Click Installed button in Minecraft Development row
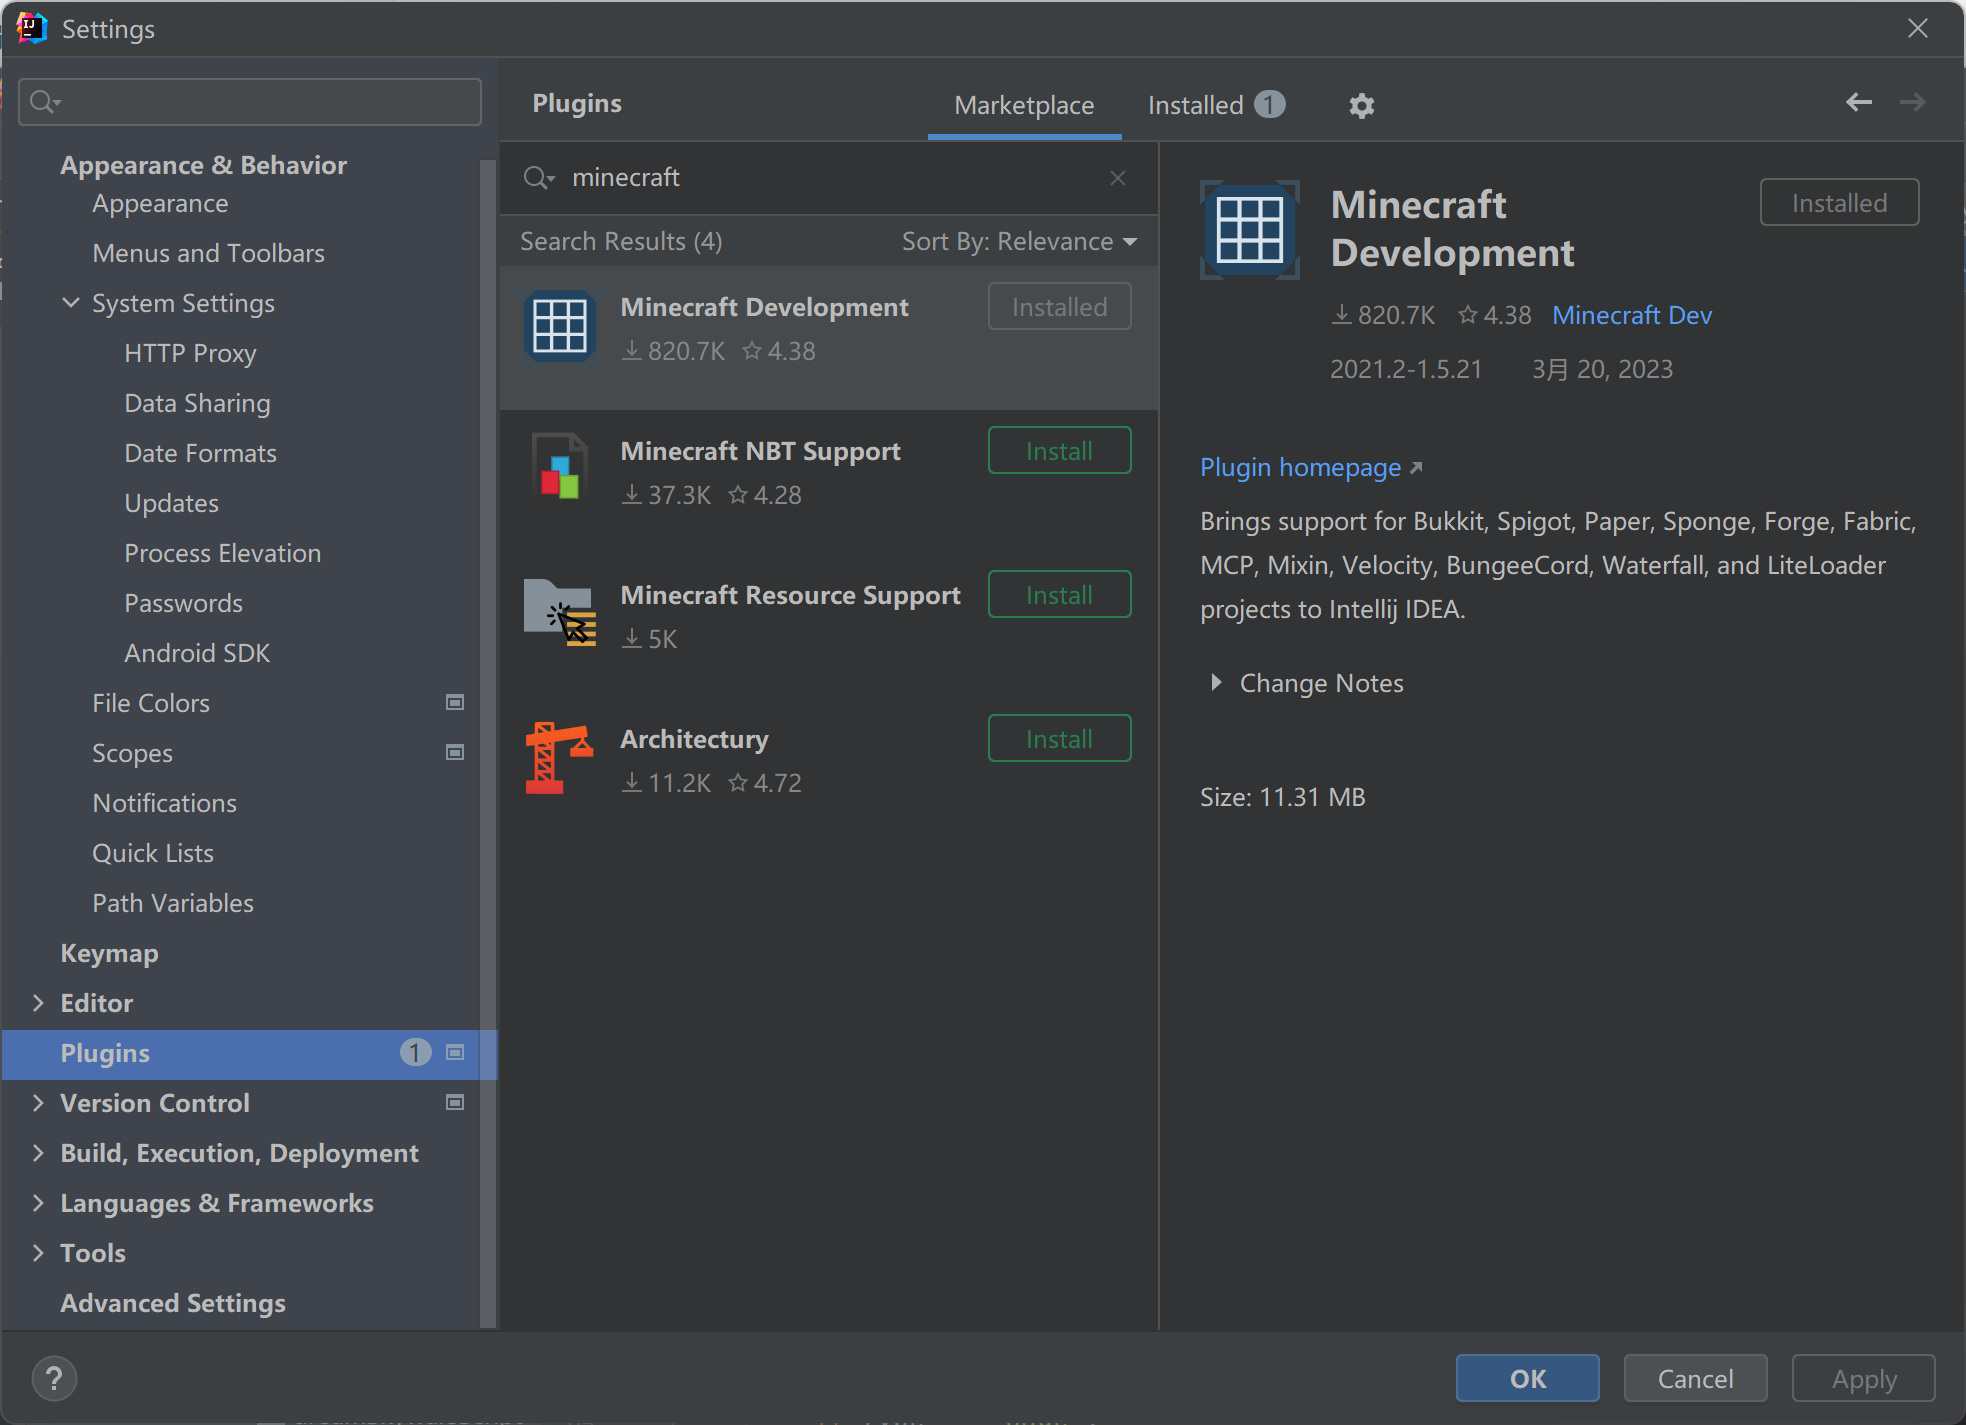 tap(1059, 307)
